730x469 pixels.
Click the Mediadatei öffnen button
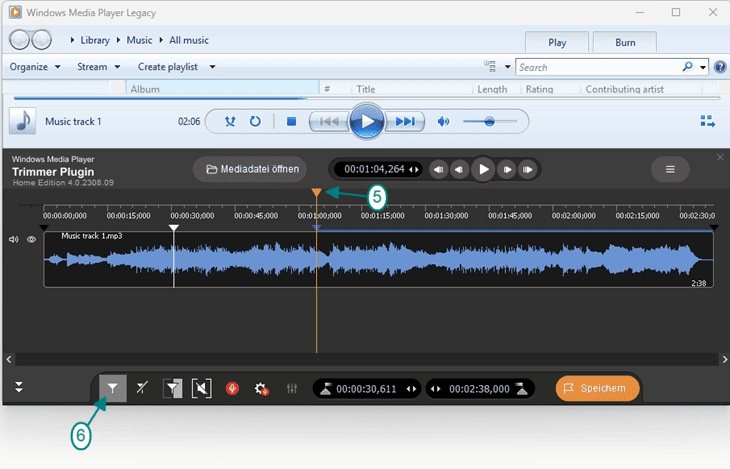click(x=252, y=169)
